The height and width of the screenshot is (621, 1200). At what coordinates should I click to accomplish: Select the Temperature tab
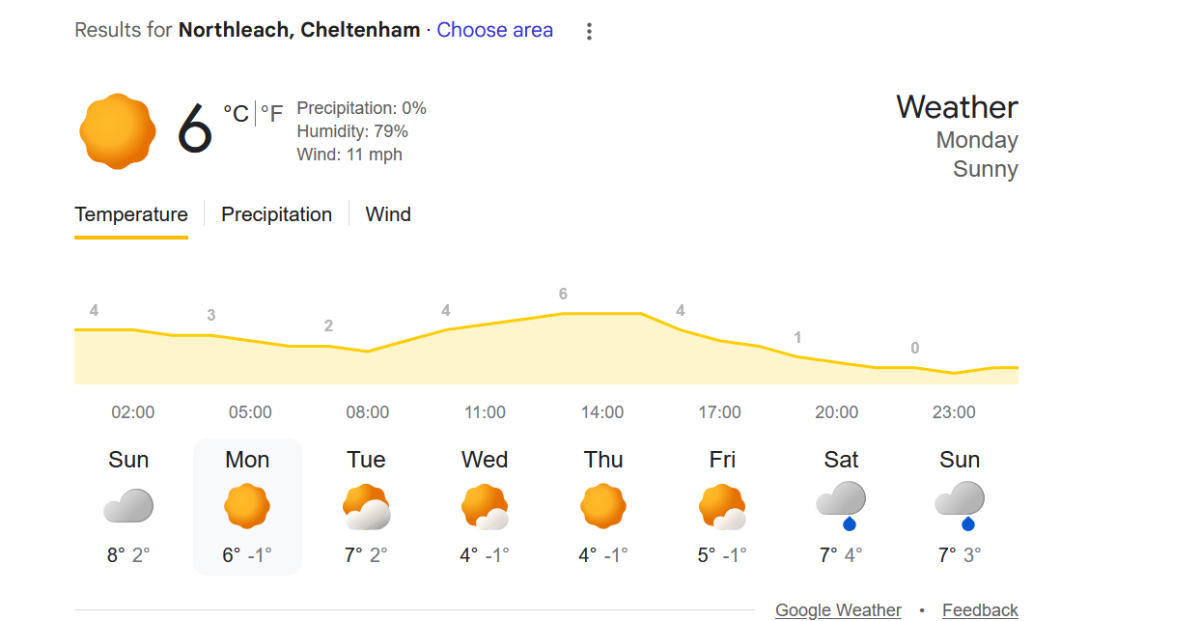(131, 214)
